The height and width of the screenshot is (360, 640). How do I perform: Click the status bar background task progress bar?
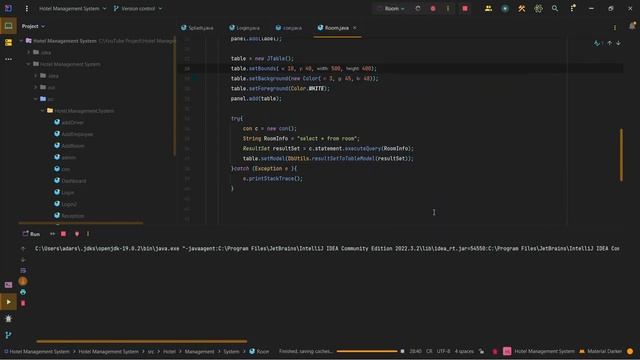click(x=367, y=351)
